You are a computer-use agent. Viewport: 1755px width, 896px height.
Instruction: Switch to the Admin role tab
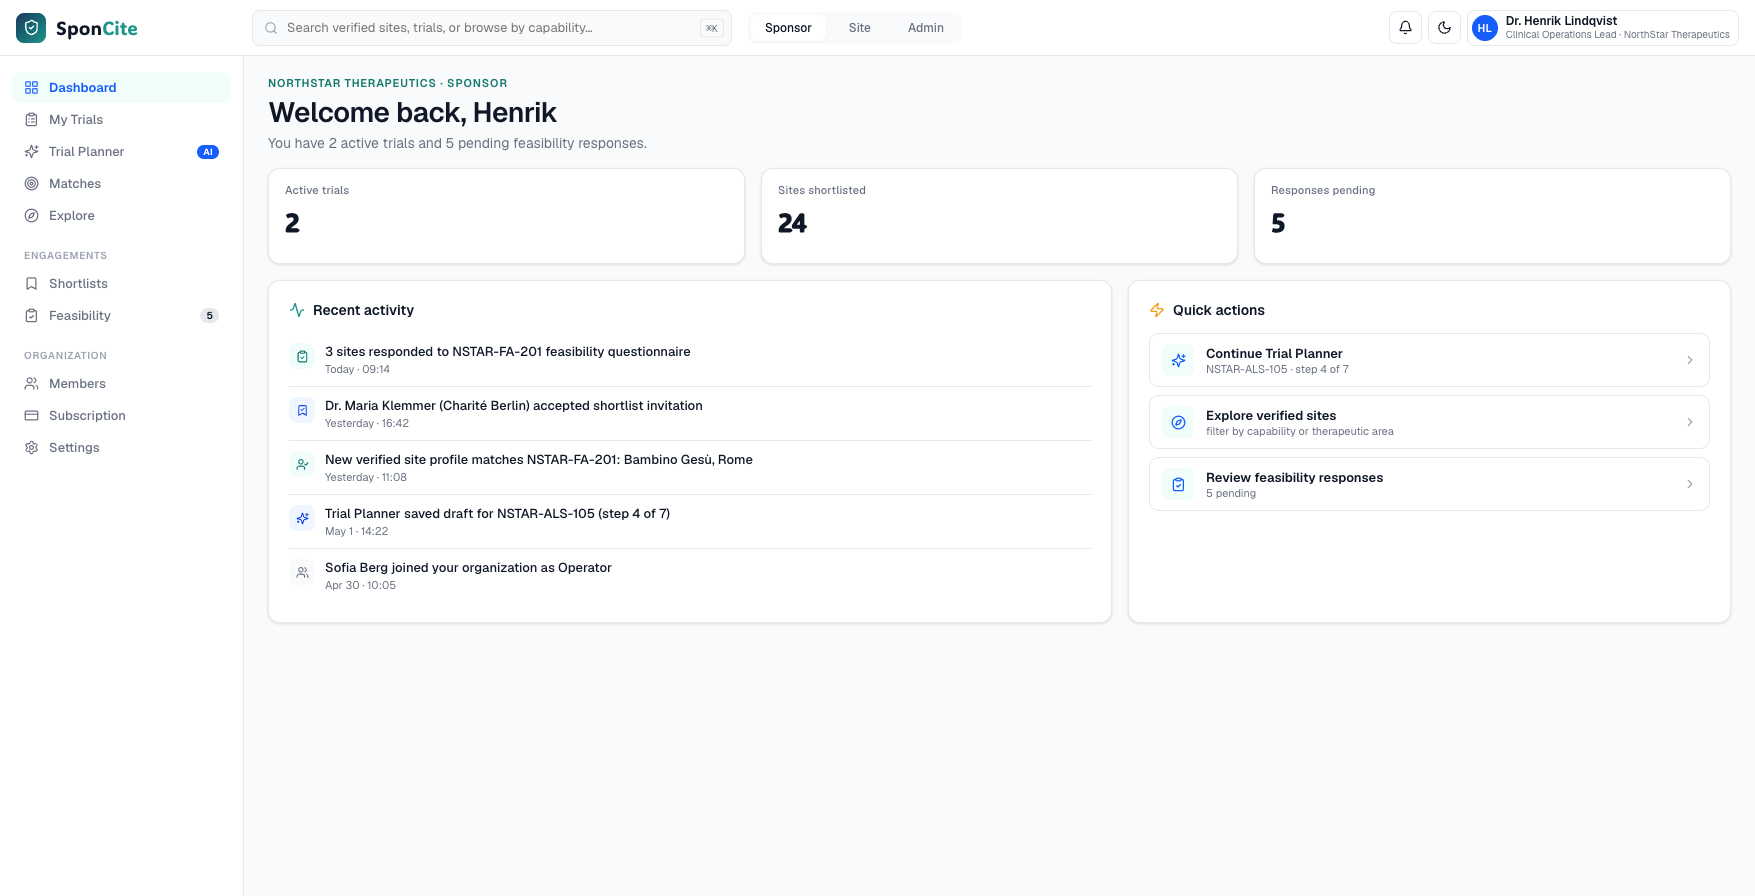926,28
